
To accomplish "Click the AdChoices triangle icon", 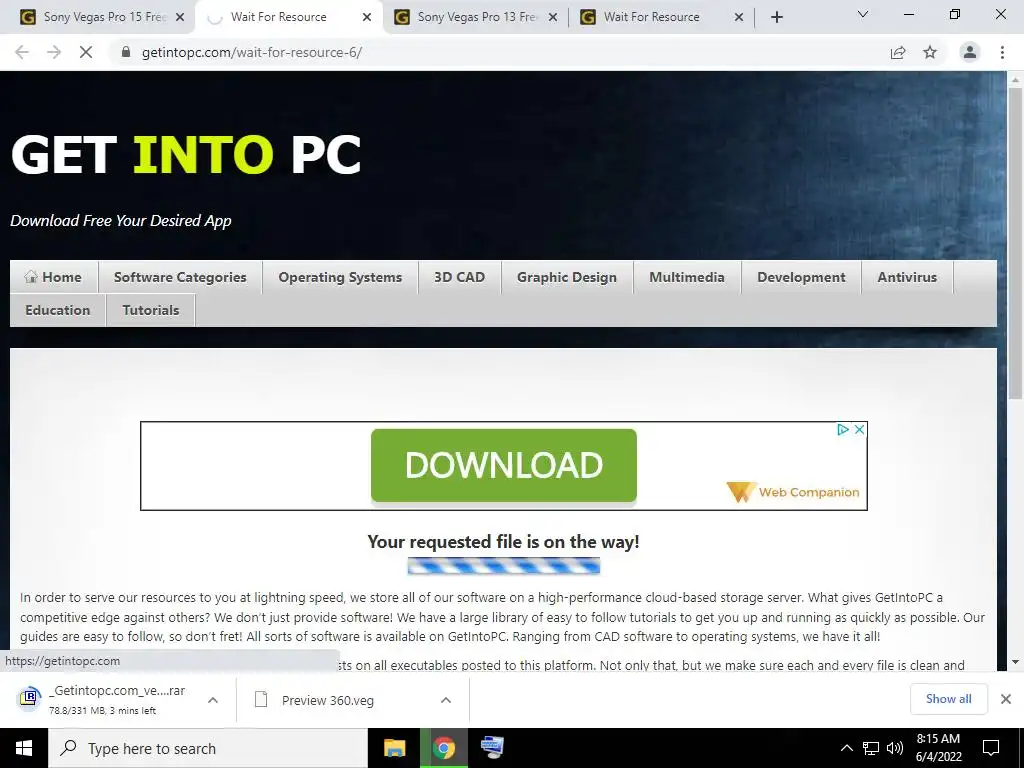I will (842, 429).
